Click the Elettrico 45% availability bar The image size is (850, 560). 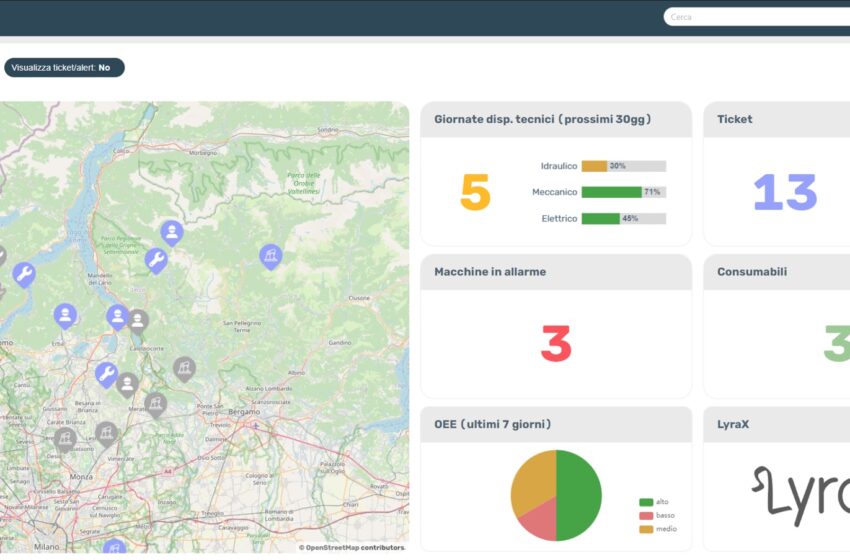(x=623, y=218)
